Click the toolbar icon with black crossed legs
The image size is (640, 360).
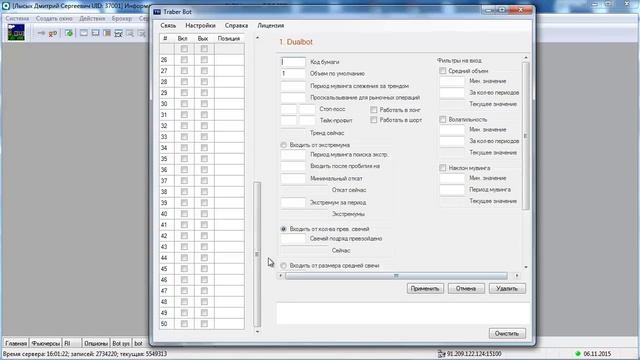coord(118,33)
